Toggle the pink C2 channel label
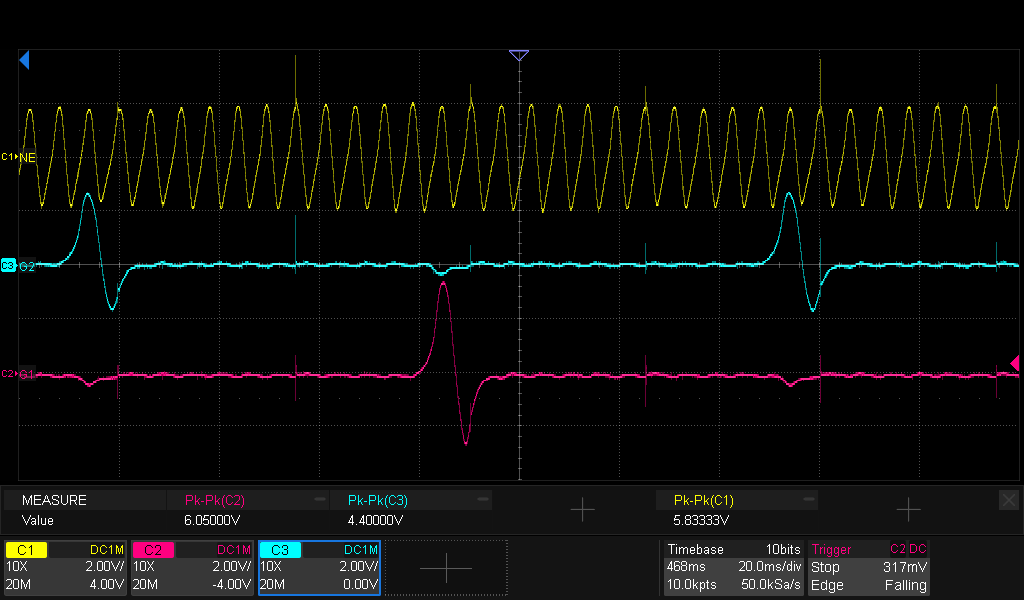Viewport: 1024px width, 600px height. click(x=153, y=550)
